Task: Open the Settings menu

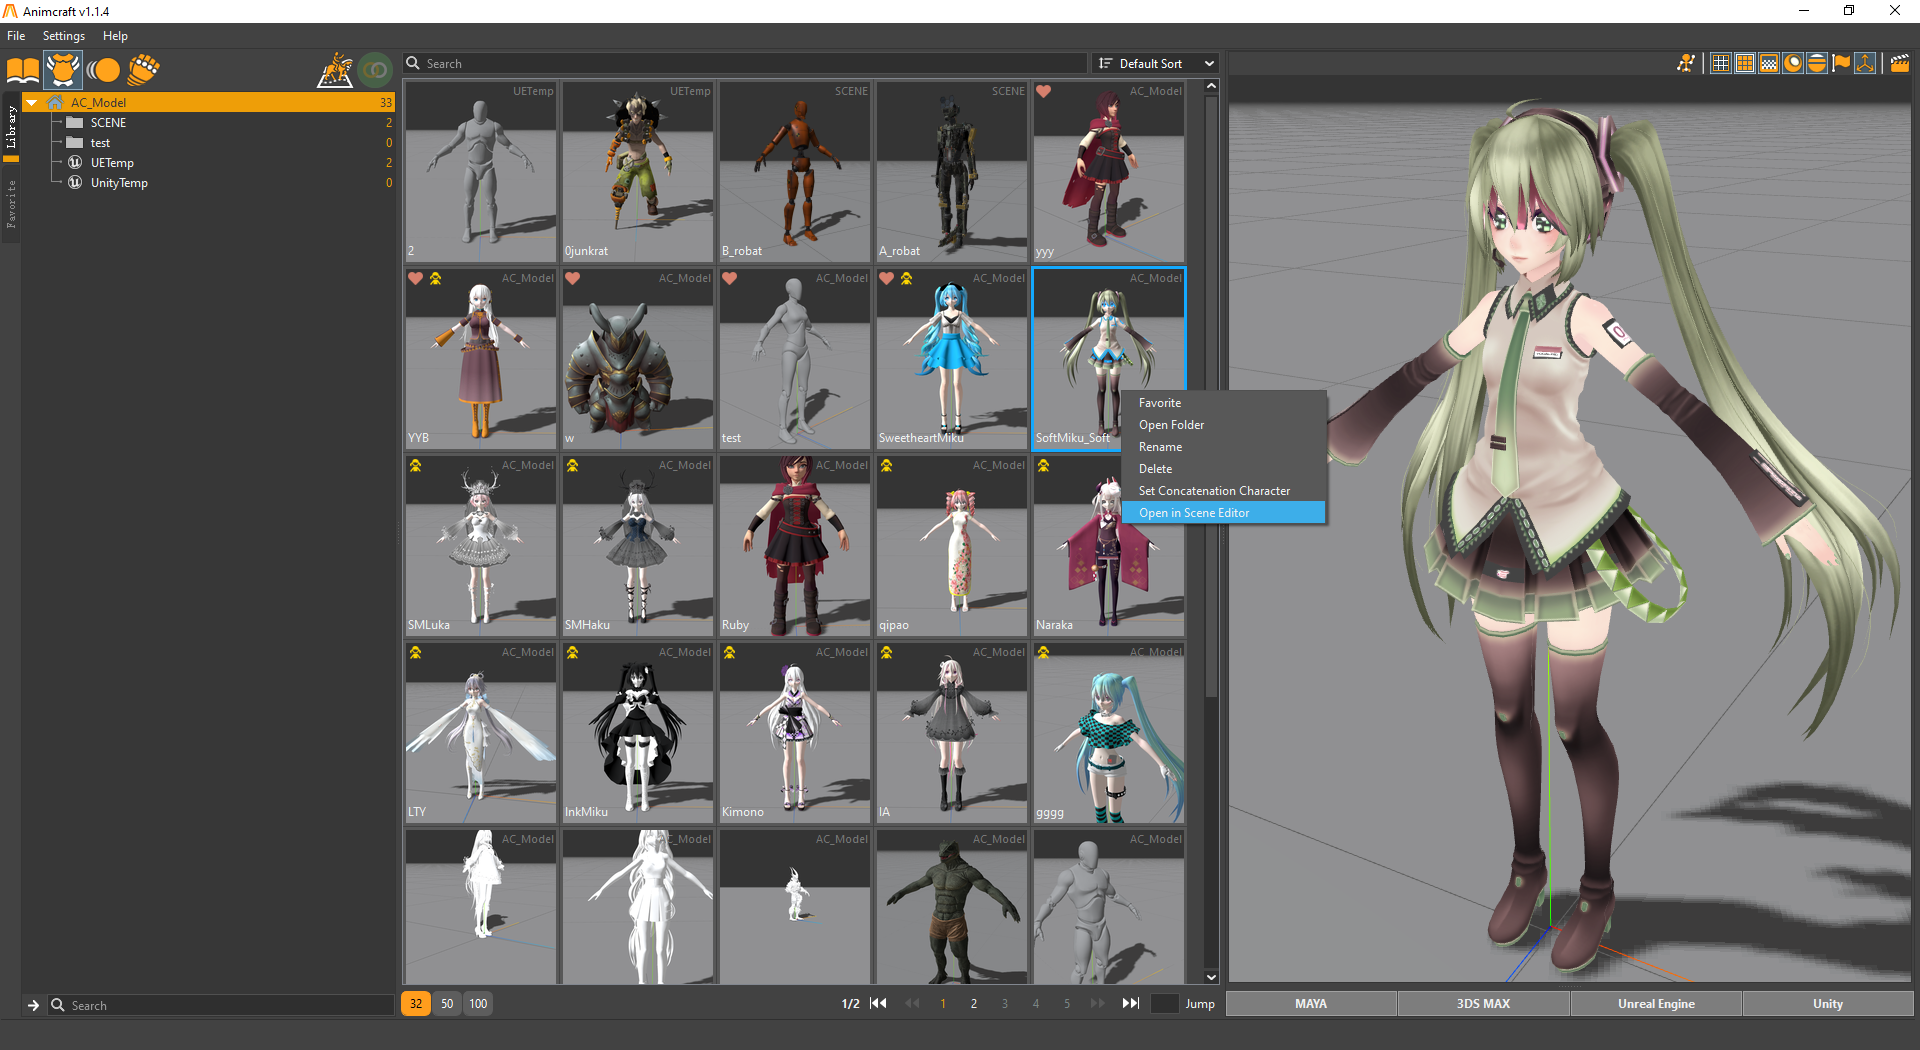Action: pyautogui.click(x=64, y=36)
